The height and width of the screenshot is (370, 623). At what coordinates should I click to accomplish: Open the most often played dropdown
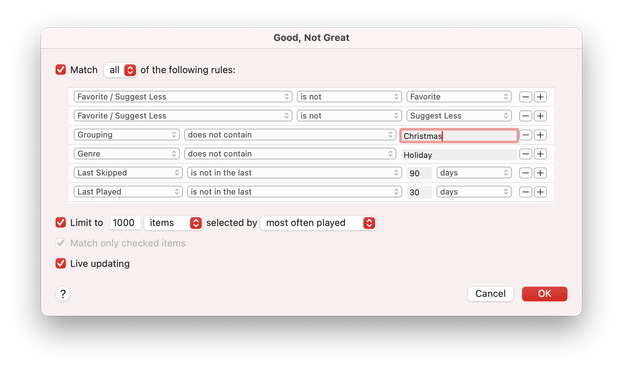[x=318, y=223]
